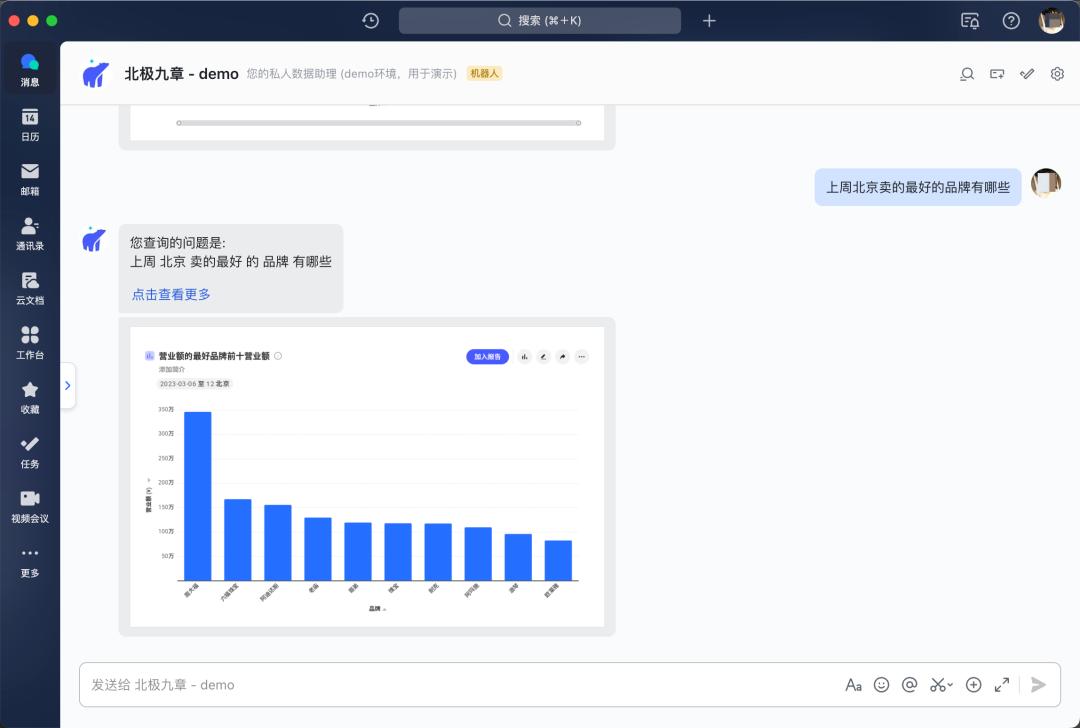Click the 点击查看更多 link
This screenshot has width=1080, height=728.
coord(171,294)
